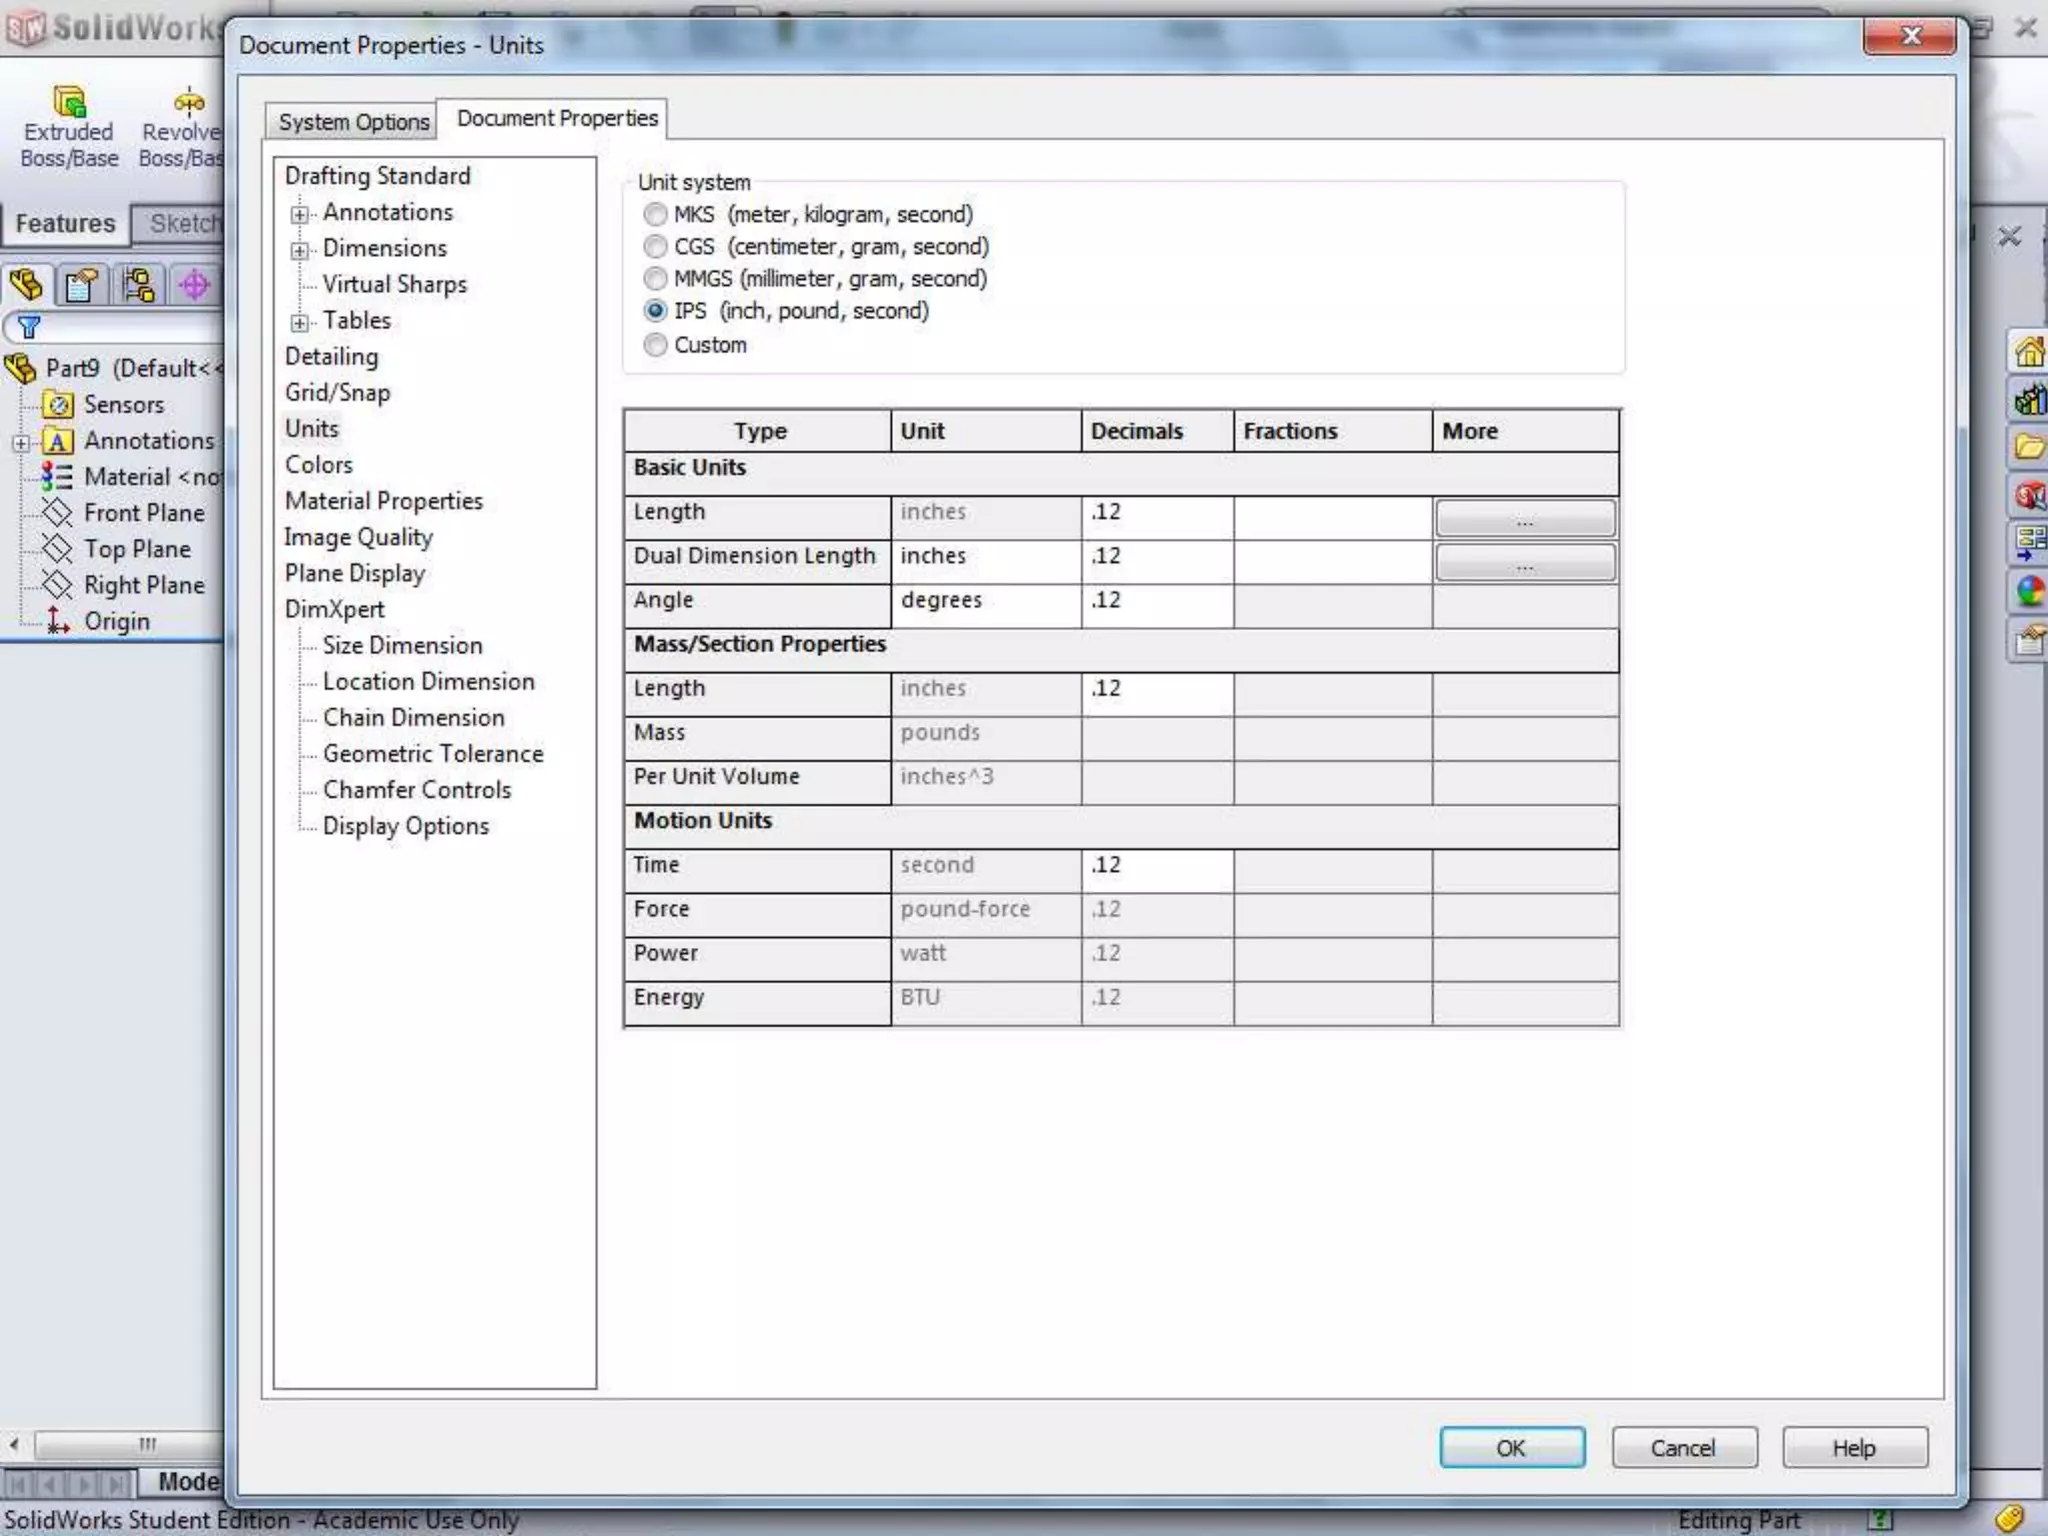Click the Dual Dimension Length decimals field
This screenshot has width=2048, height=1536.
click(1156, 557)
